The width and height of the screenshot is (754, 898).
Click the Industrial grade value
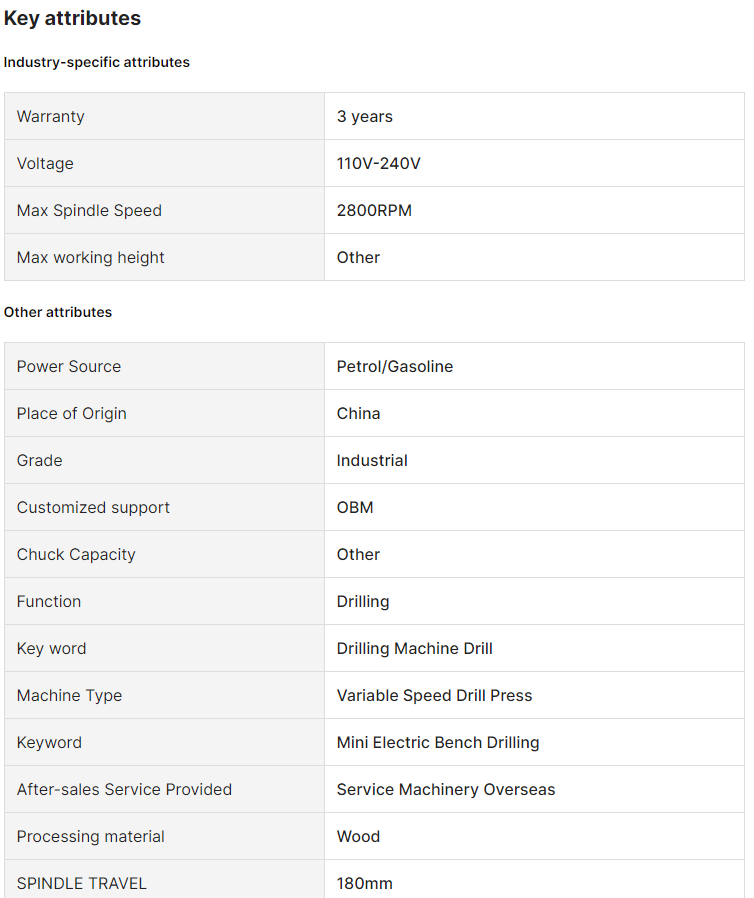click(x=372, y=461)
